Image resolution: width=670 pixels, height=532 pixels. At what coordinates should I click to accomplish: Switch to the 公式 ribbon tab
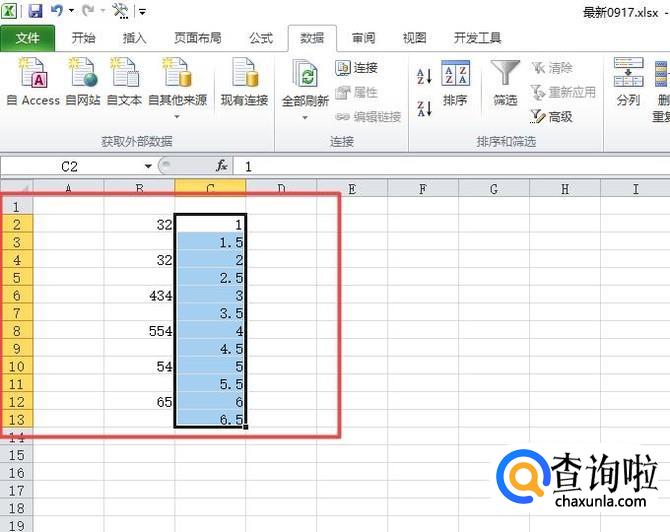pos(261,38)
